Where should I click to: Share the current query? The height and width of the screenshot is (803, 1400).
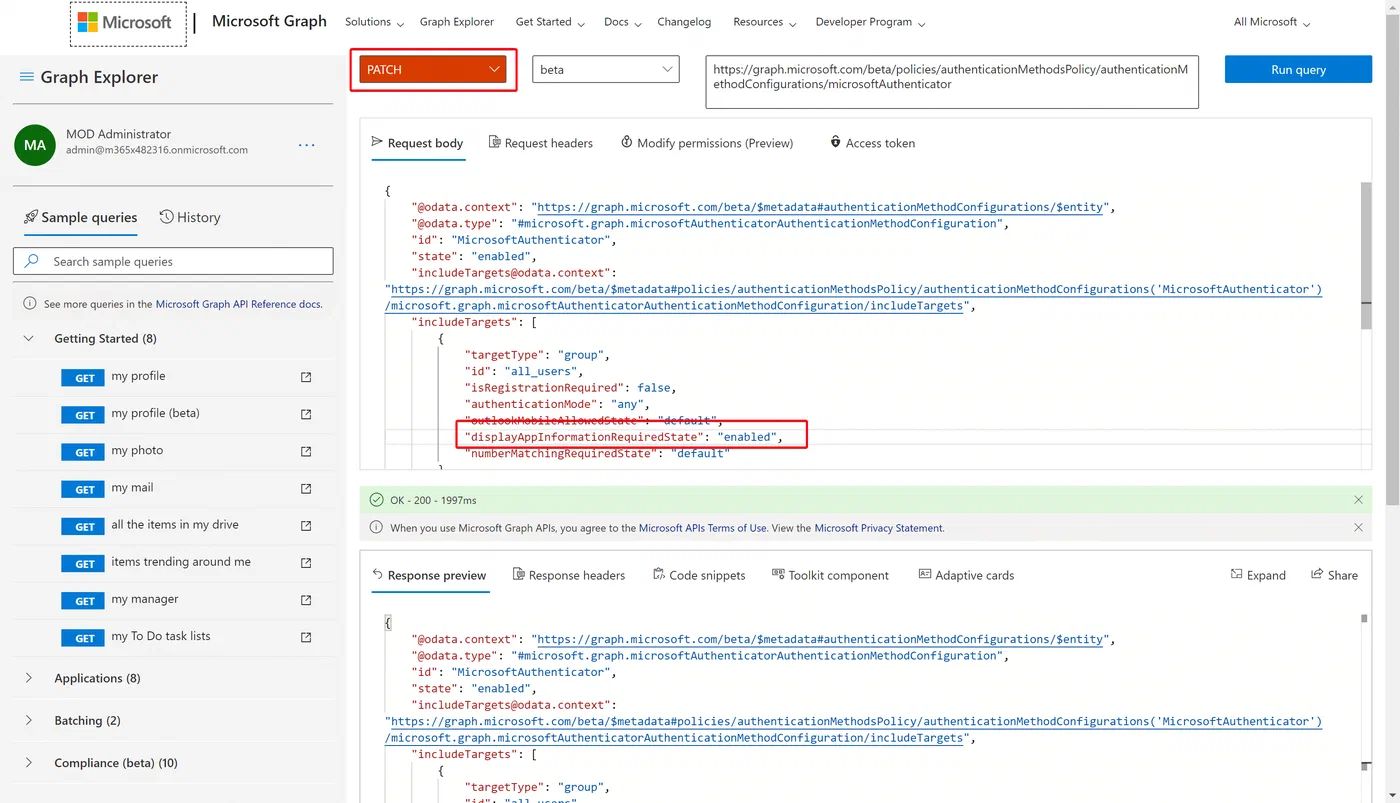pos(1334,575)
